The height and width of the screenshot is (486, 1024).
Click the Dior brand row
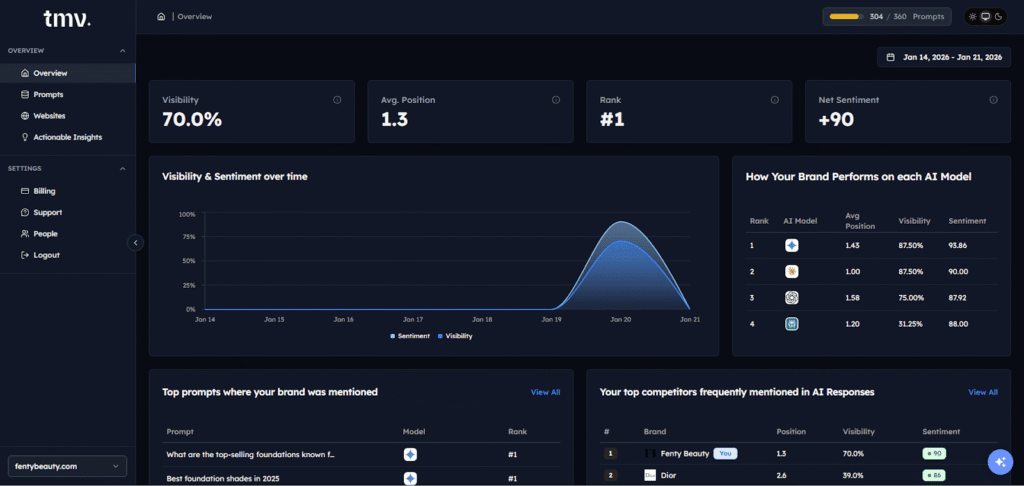pyautogui.click(x=799, y=476)
